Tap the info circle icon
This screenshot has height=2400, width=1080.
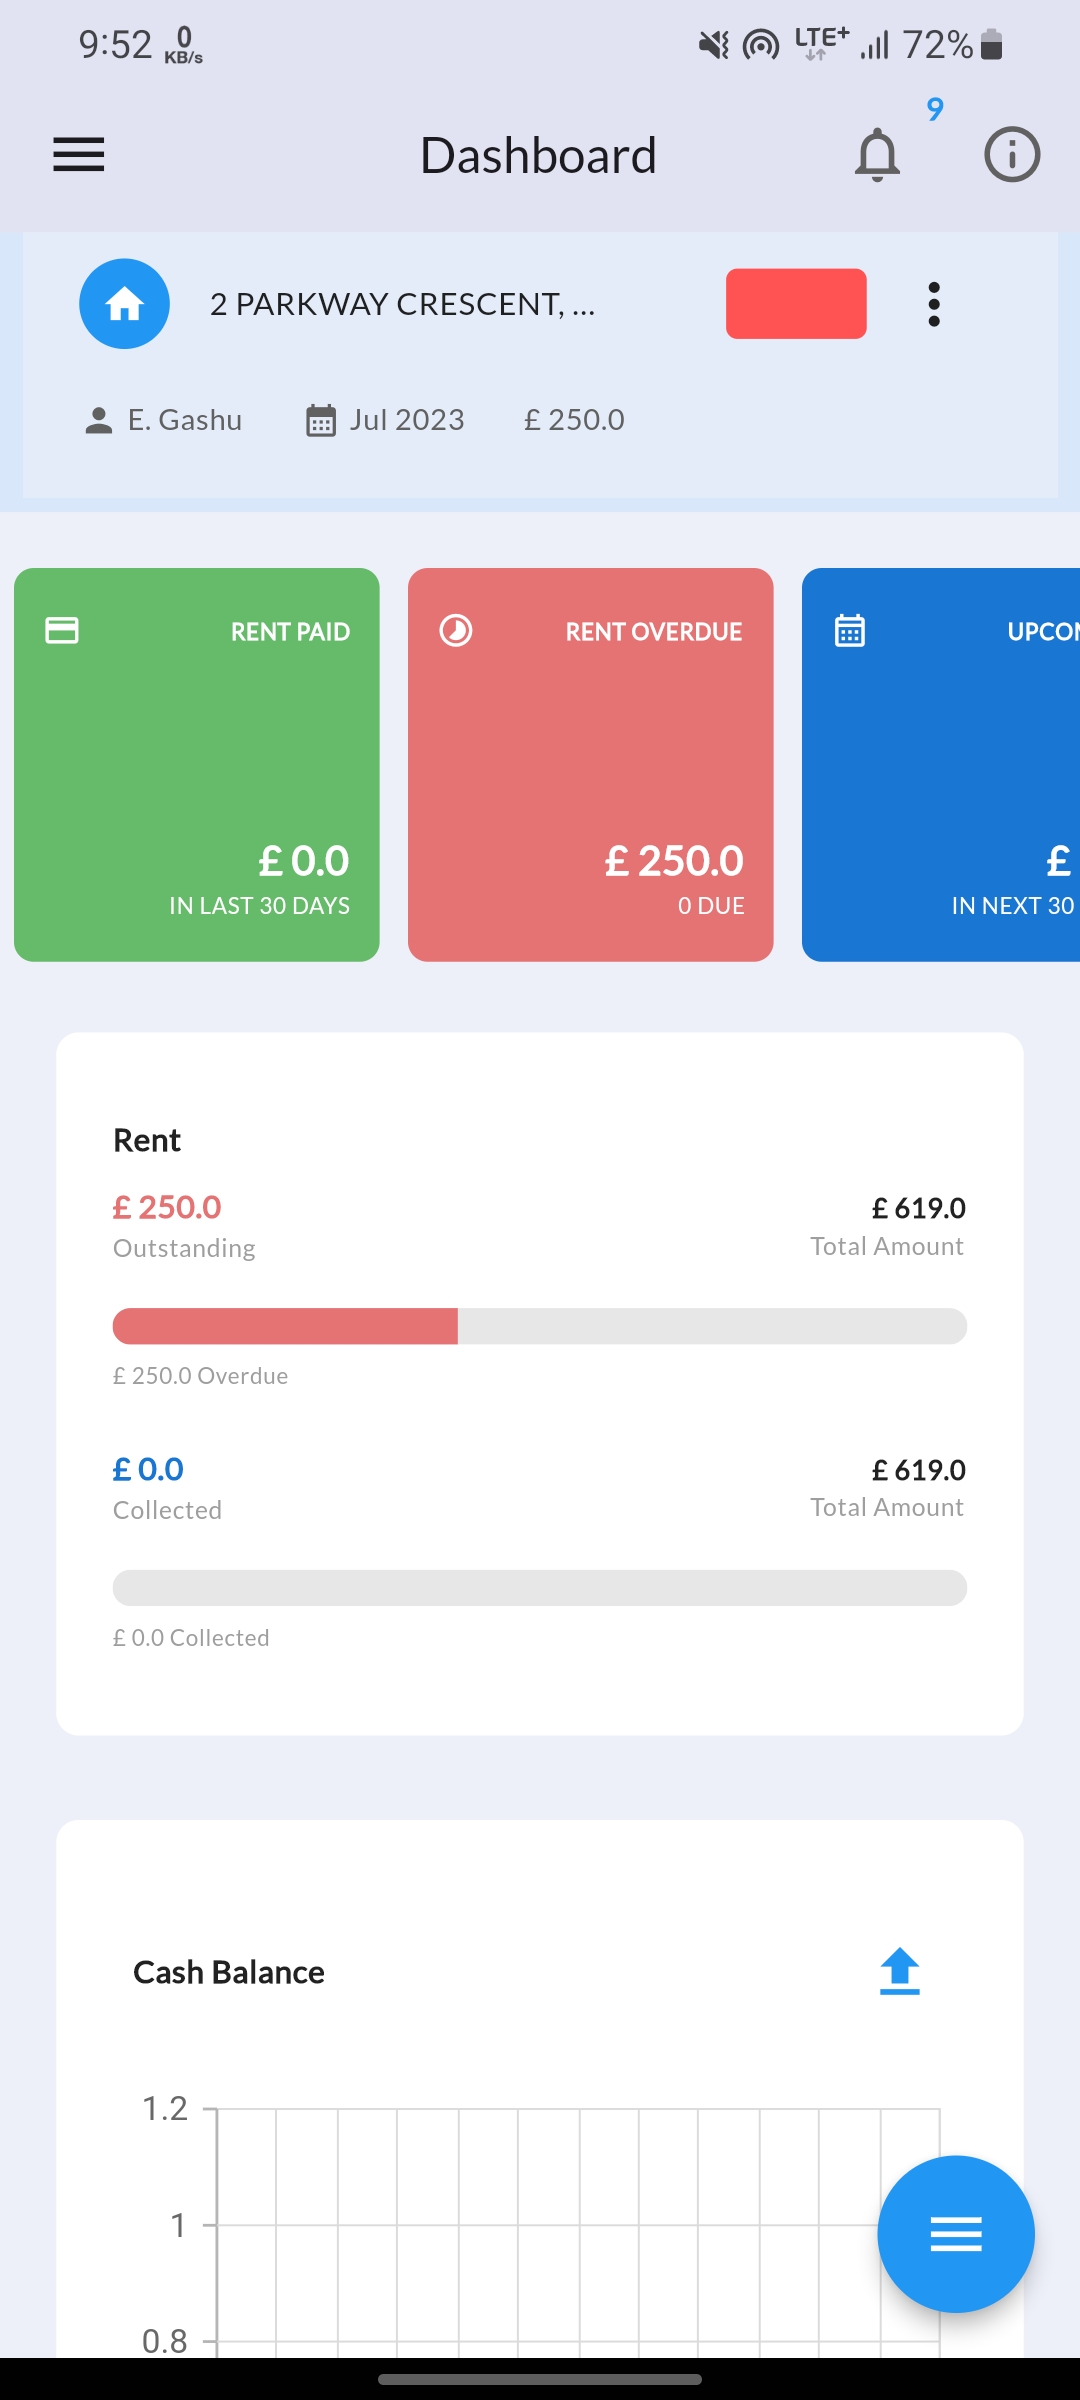tap(1012, 155)
